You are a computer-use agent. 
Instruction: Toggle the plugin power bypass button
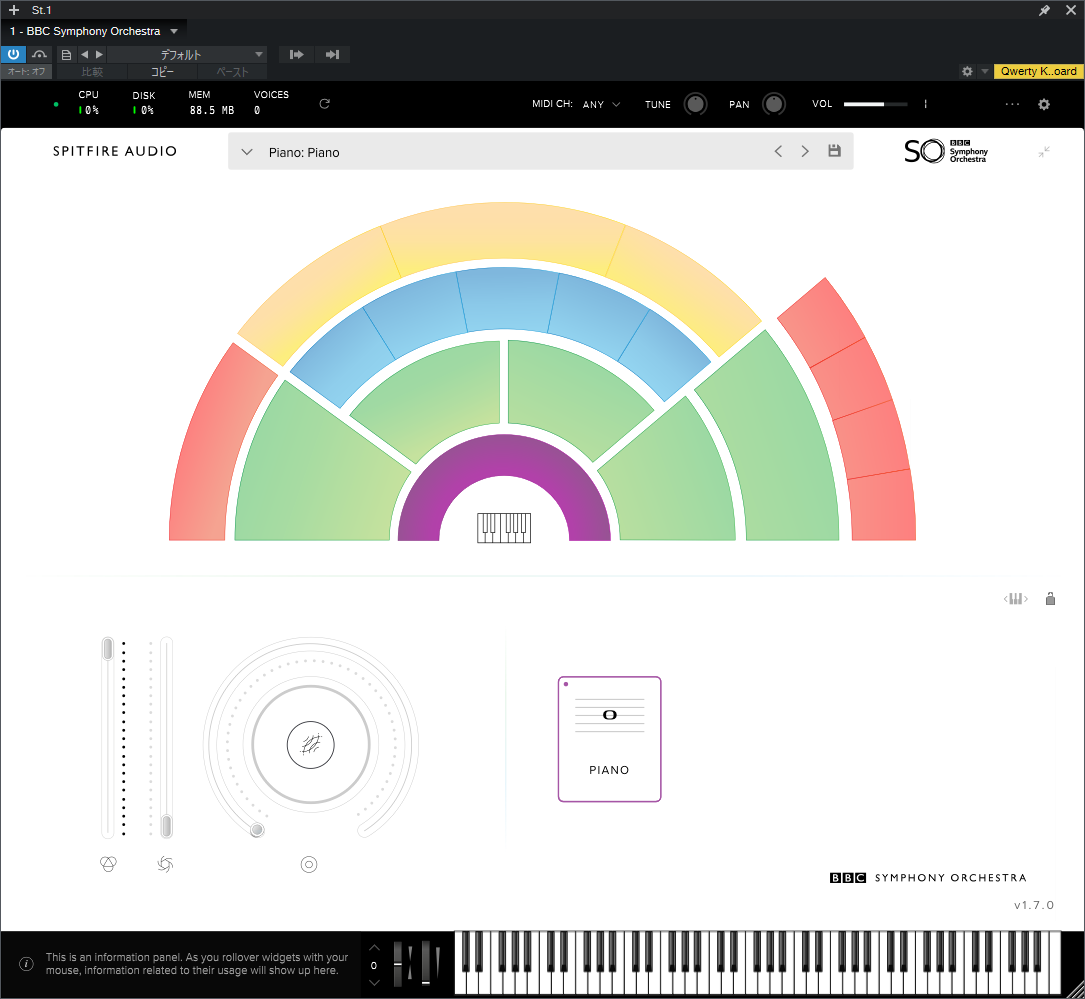(13, 54)
